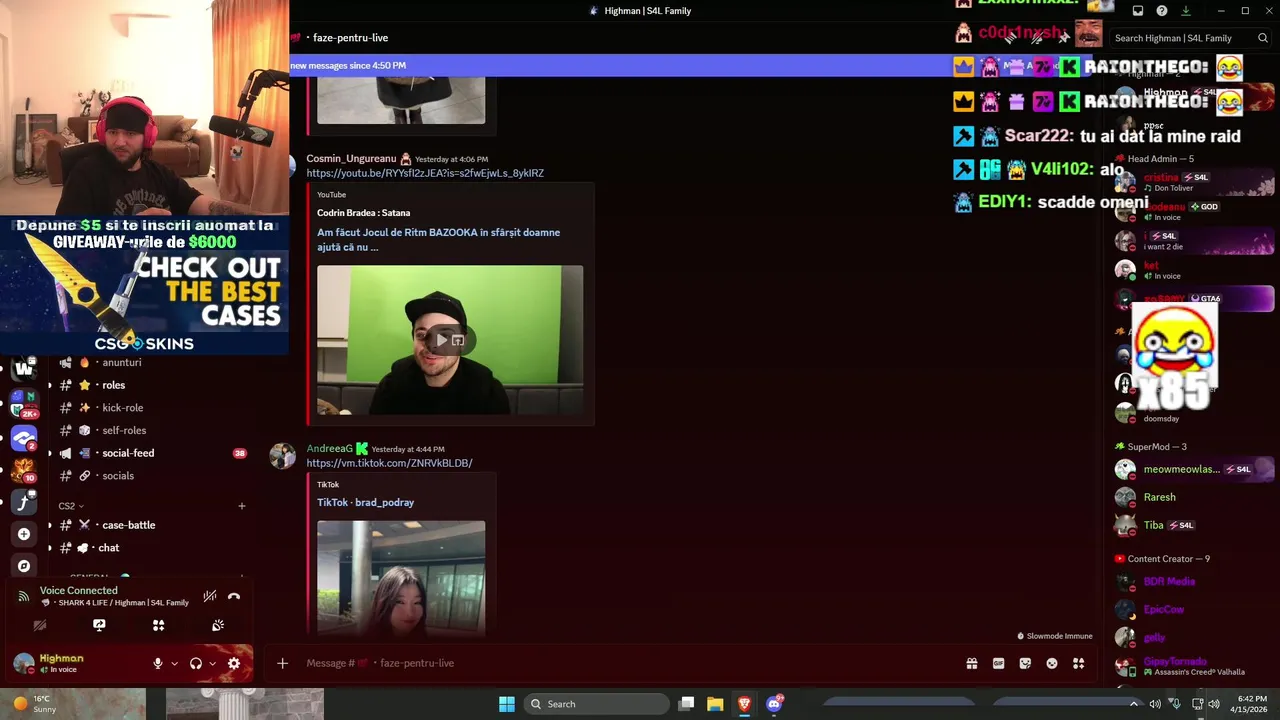Viewport: 1280px width, 720px height.
Task: Open the youtu.be link from Cosmin_Ungureanu
Action: [x=425, y=173]
